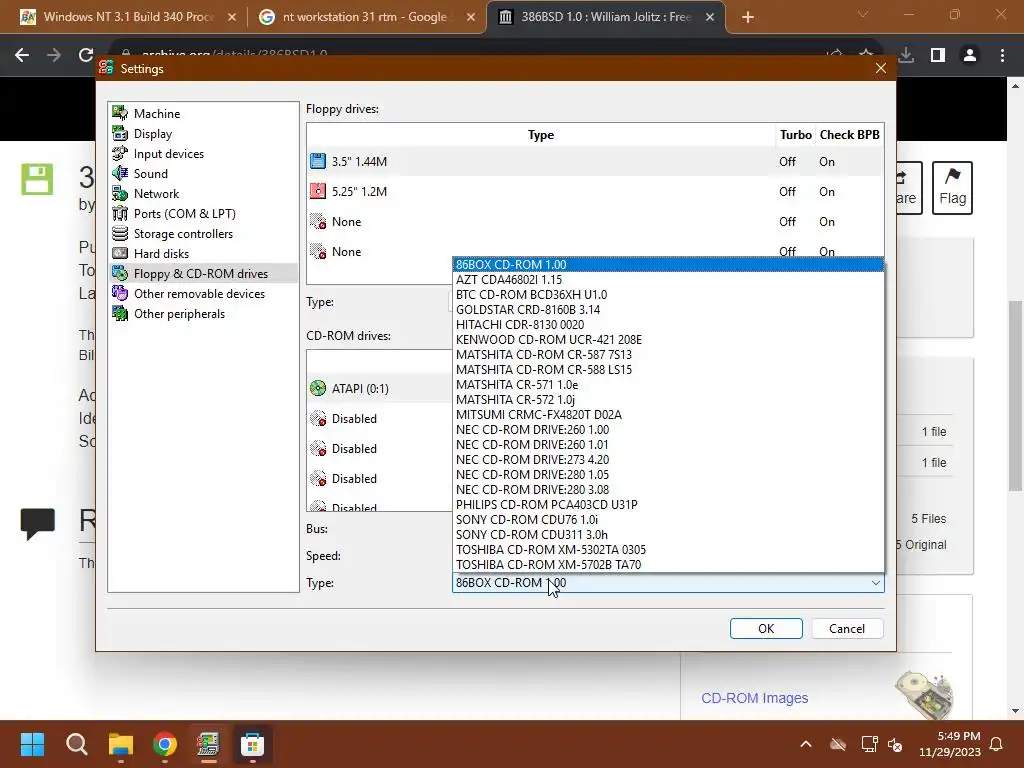The height and width of the screenshot is (768, 1024).
Task: Choose MATSHITA CD-ROM CR-588 LS15
Action: 668,370
